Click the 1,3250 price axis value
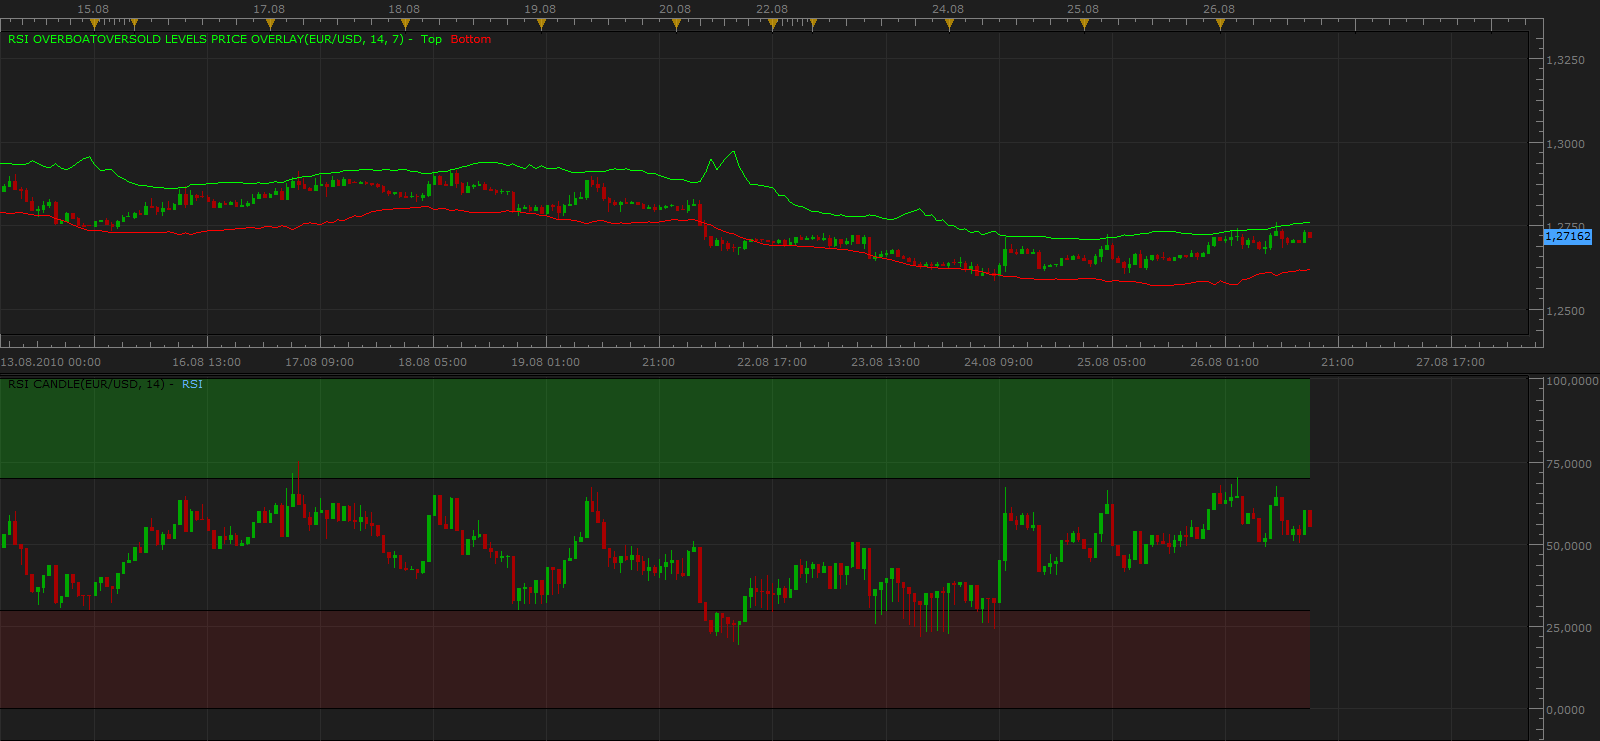This screenshot has height=741, width=1600. click(x=1565, y=60)
